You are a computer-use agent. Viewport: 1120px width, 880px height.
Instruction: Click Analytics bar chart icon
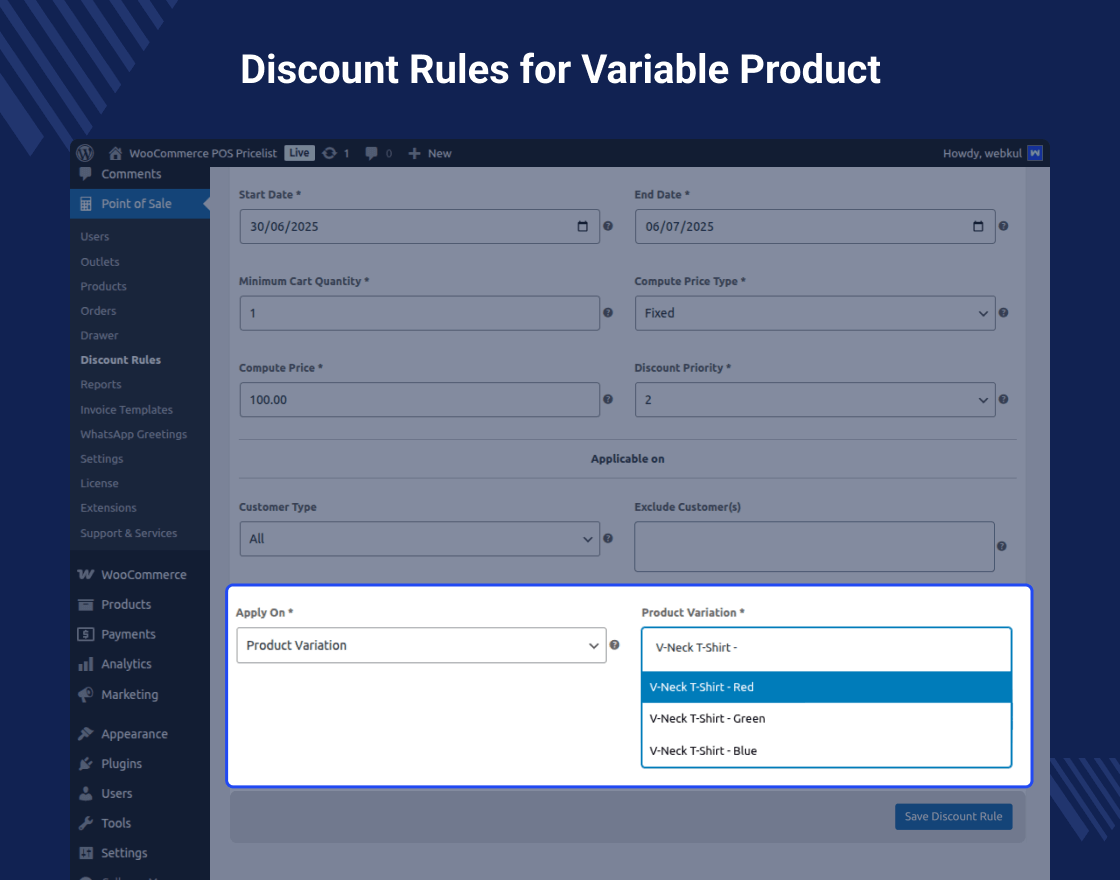[x=86, y=664]
